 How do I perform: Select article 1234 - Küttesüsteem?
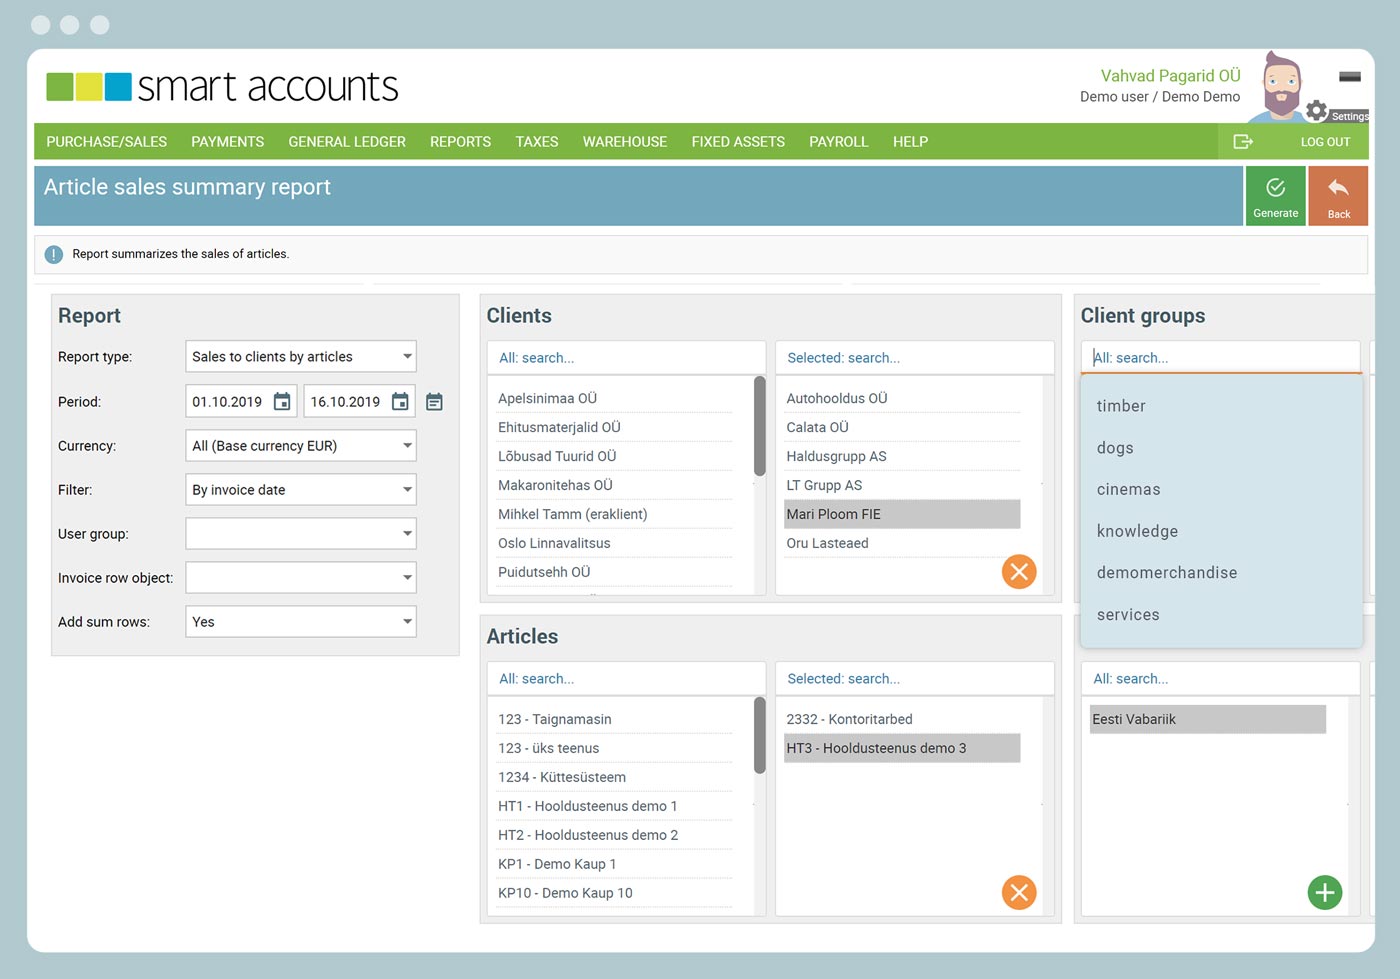tap(615, 777)
